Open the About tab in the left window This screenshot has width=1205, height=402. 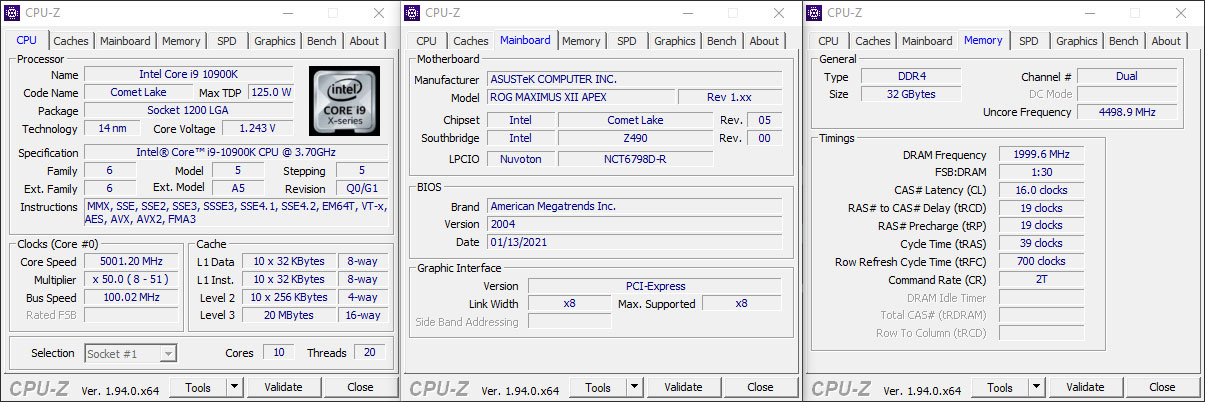364,41
